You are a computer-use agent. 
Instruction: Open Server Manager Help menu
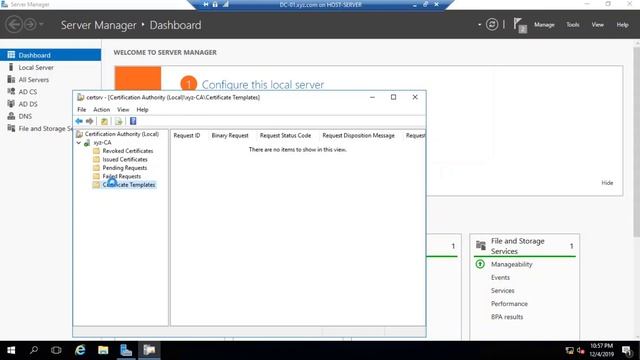(622, 25)
